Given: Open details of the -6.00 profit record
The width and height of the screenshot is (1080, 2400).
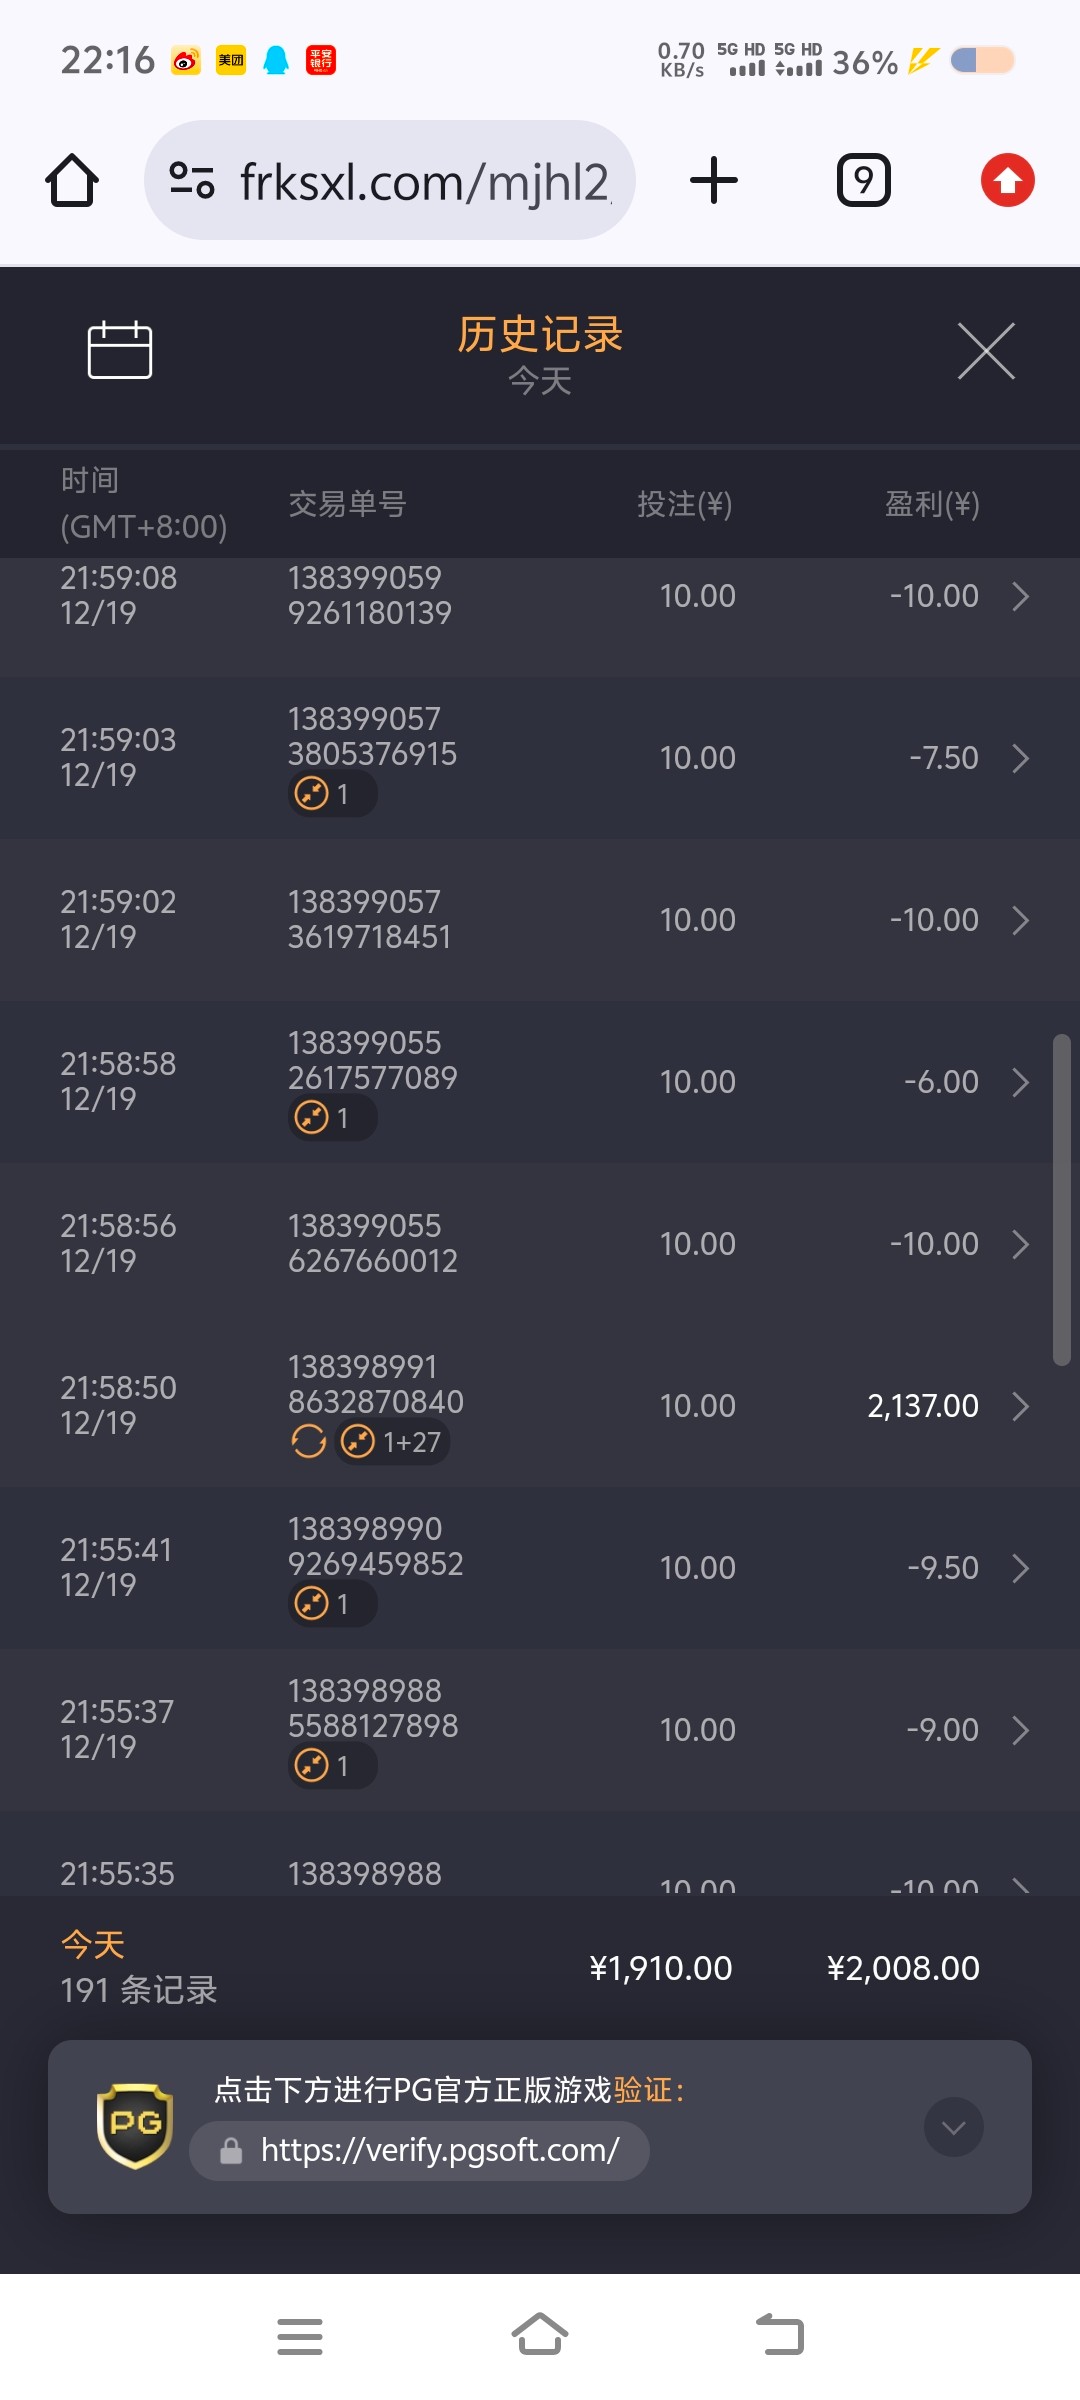Looking at the screenshot, I should pos(1020,1082).
